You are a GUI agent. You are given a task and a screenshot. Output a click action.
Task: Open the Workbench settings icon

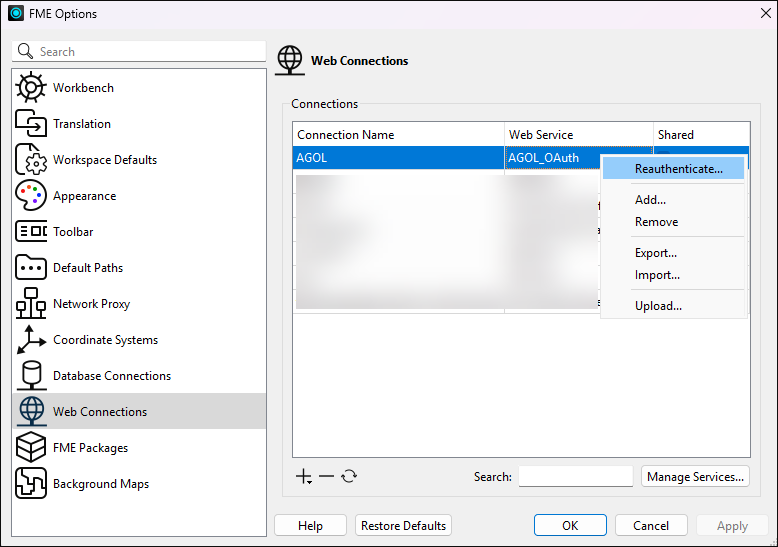31,87
